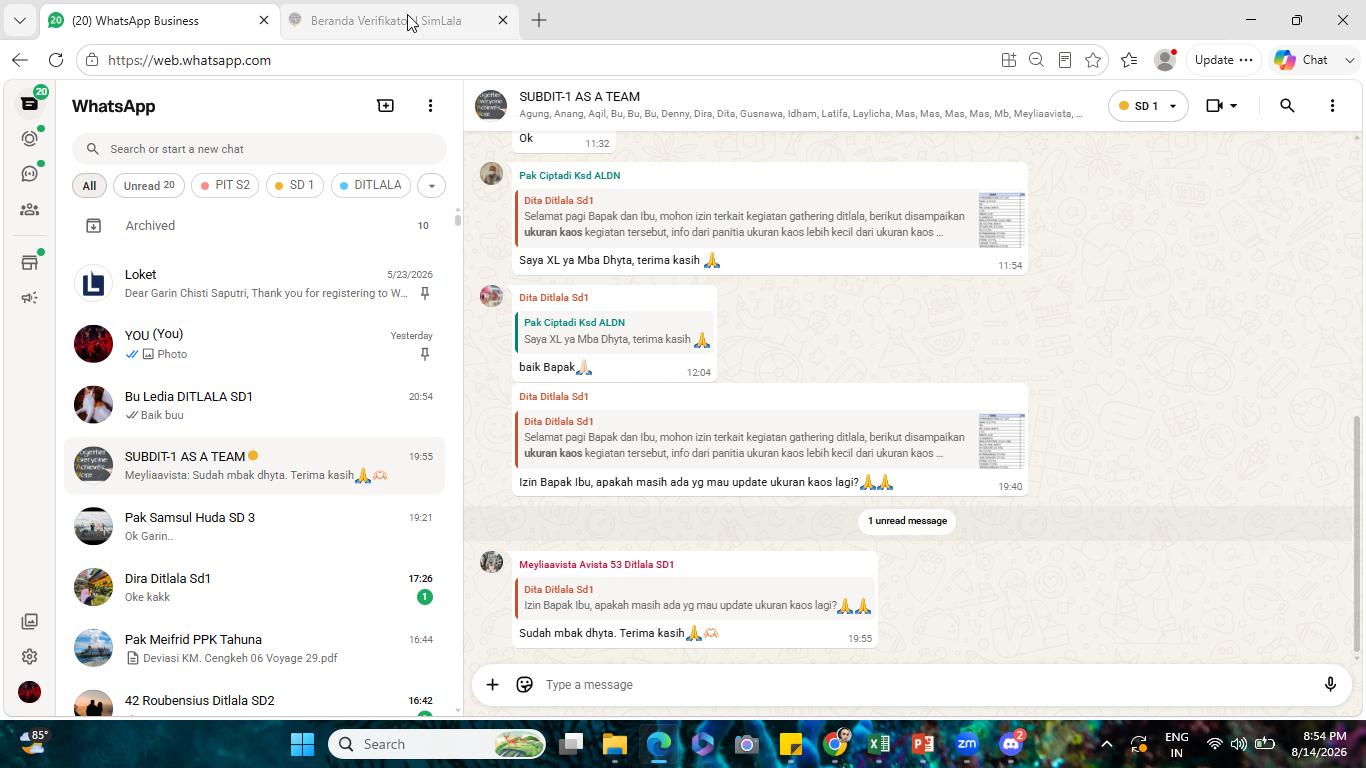Click the microphone voice message icon
The height and width of the screenshot is (768, 1366).
(x=1330, y=684)
